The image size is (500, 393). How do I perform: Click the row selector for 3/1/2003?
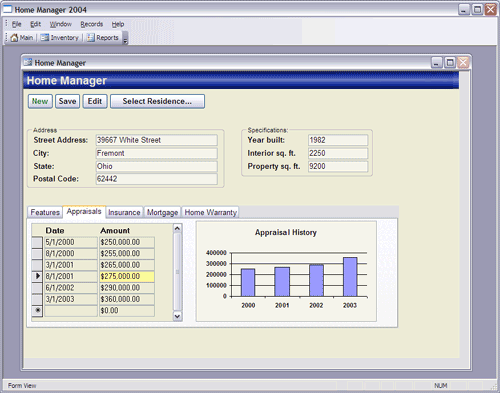pyautogui.click(x=37, y=299)
